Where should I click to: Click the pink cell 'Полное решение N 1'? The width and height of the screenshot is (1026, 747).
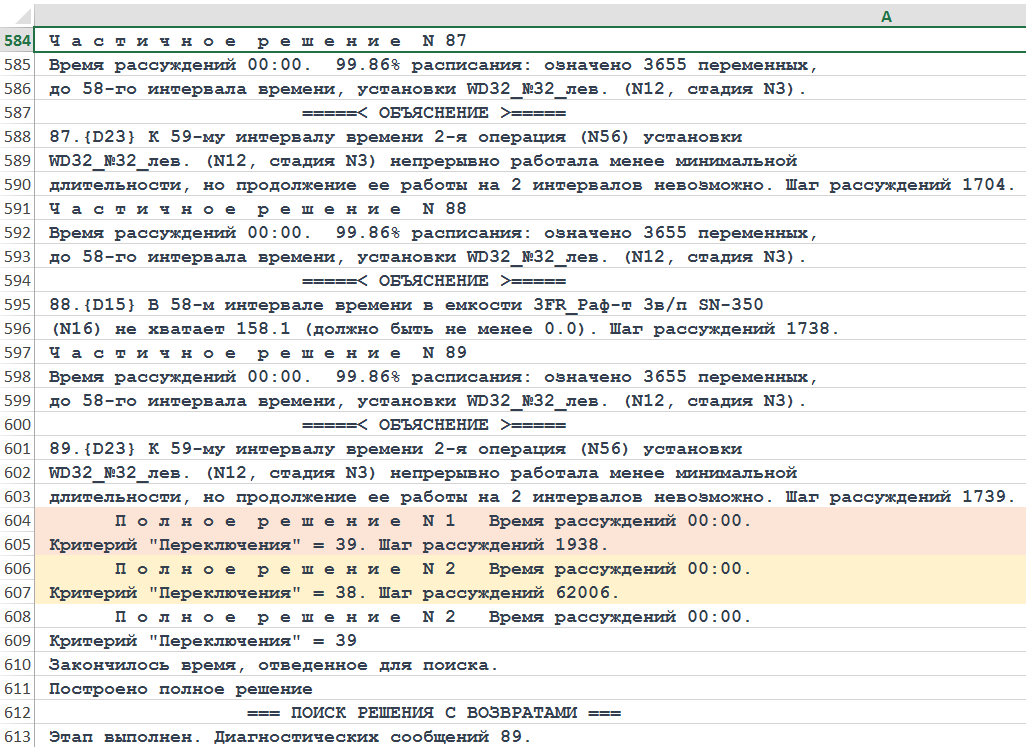point(432,521)
